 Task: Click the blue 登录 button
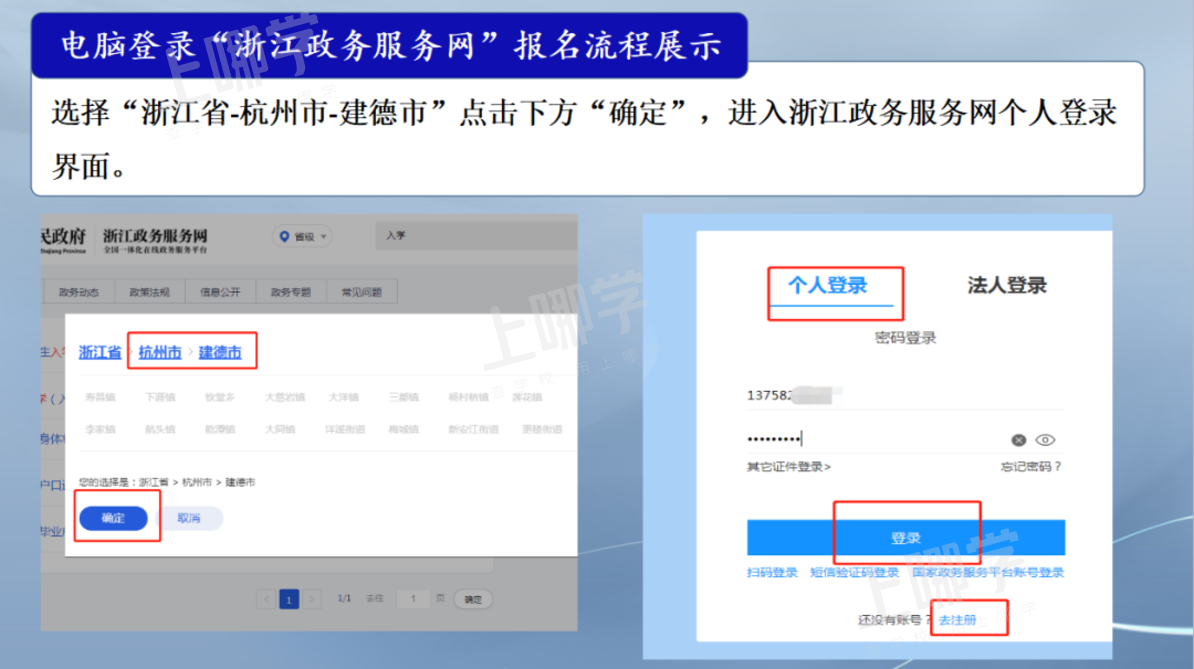point(906,538)
